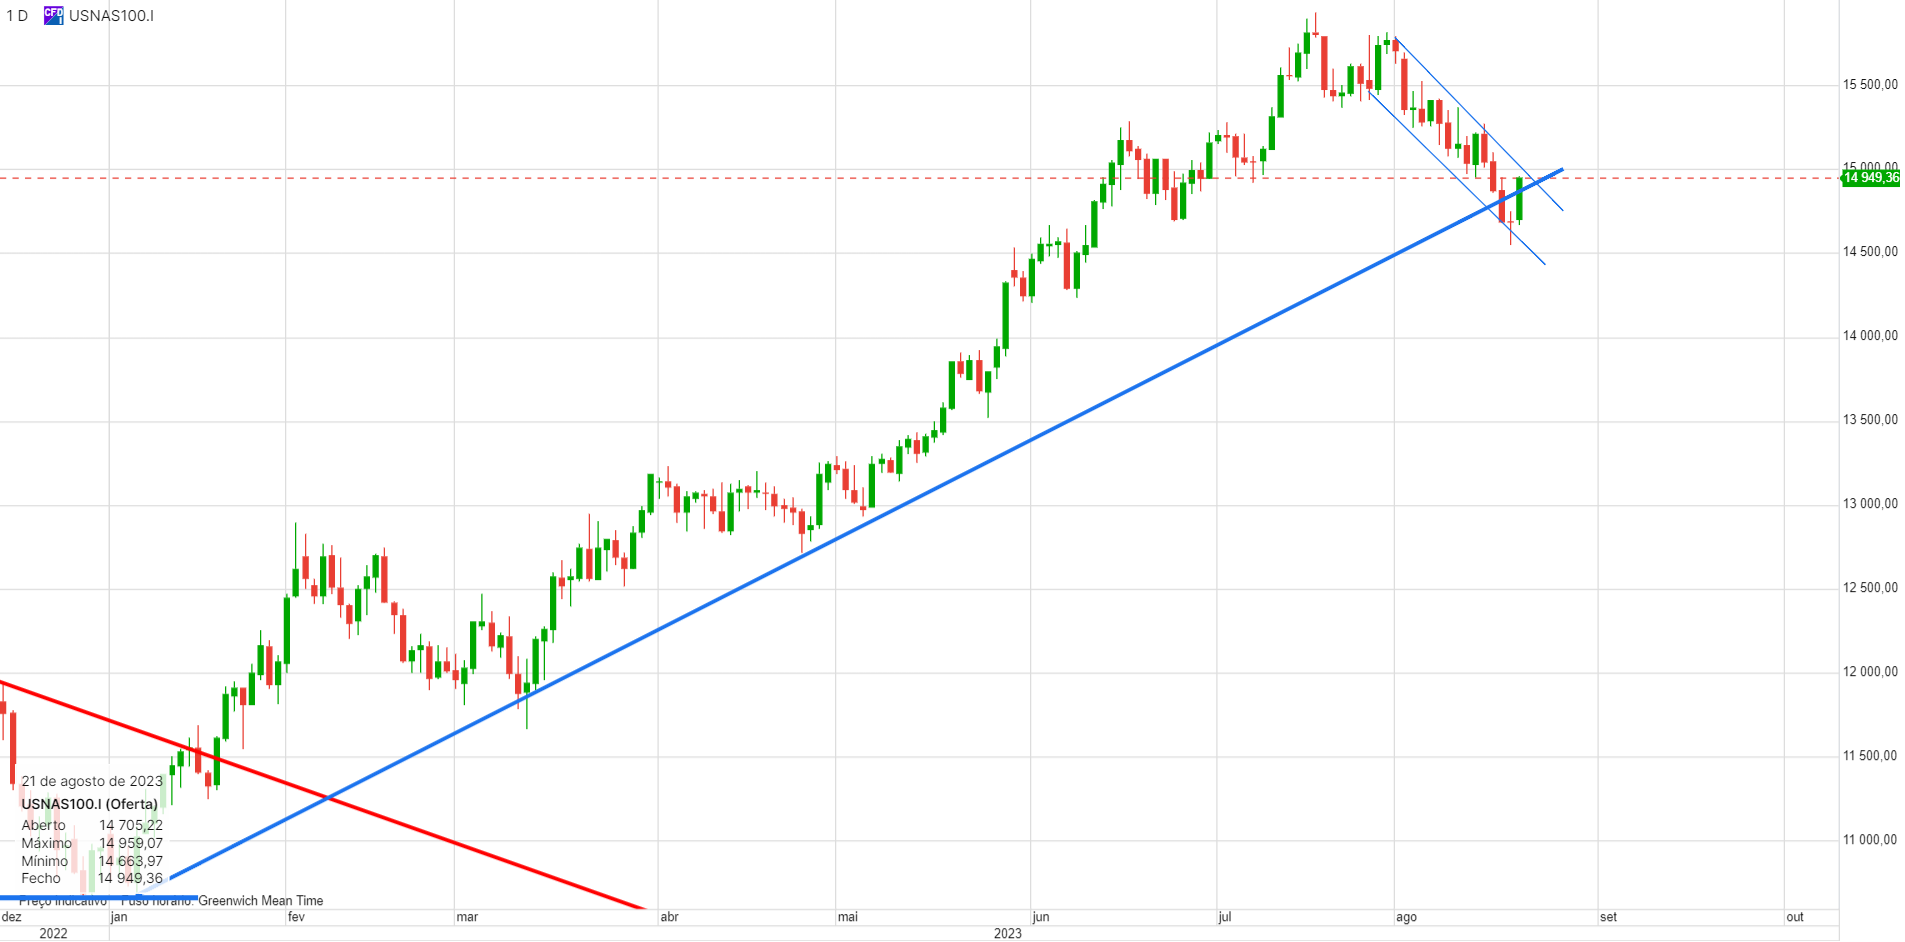
Task: Click the 2022 year label
Action: point(53,933)
